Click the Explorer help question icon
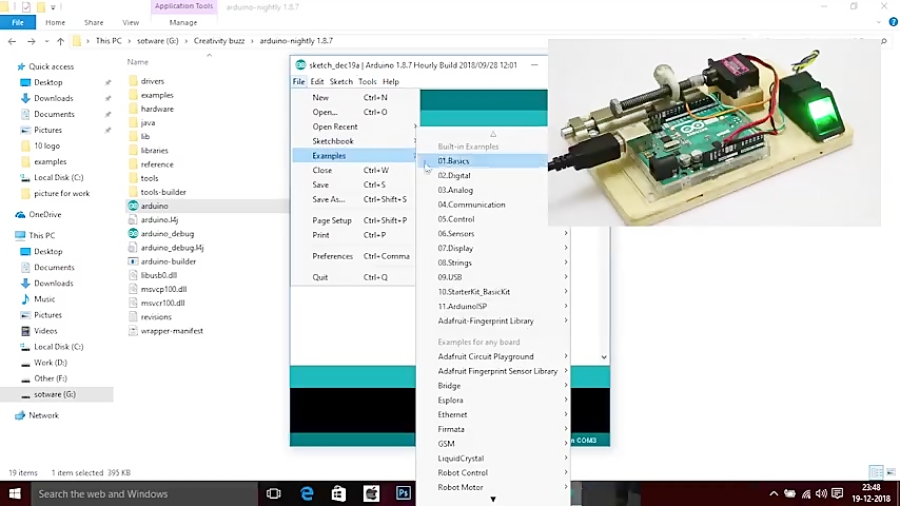900x506 pixels. coord(893,22)
